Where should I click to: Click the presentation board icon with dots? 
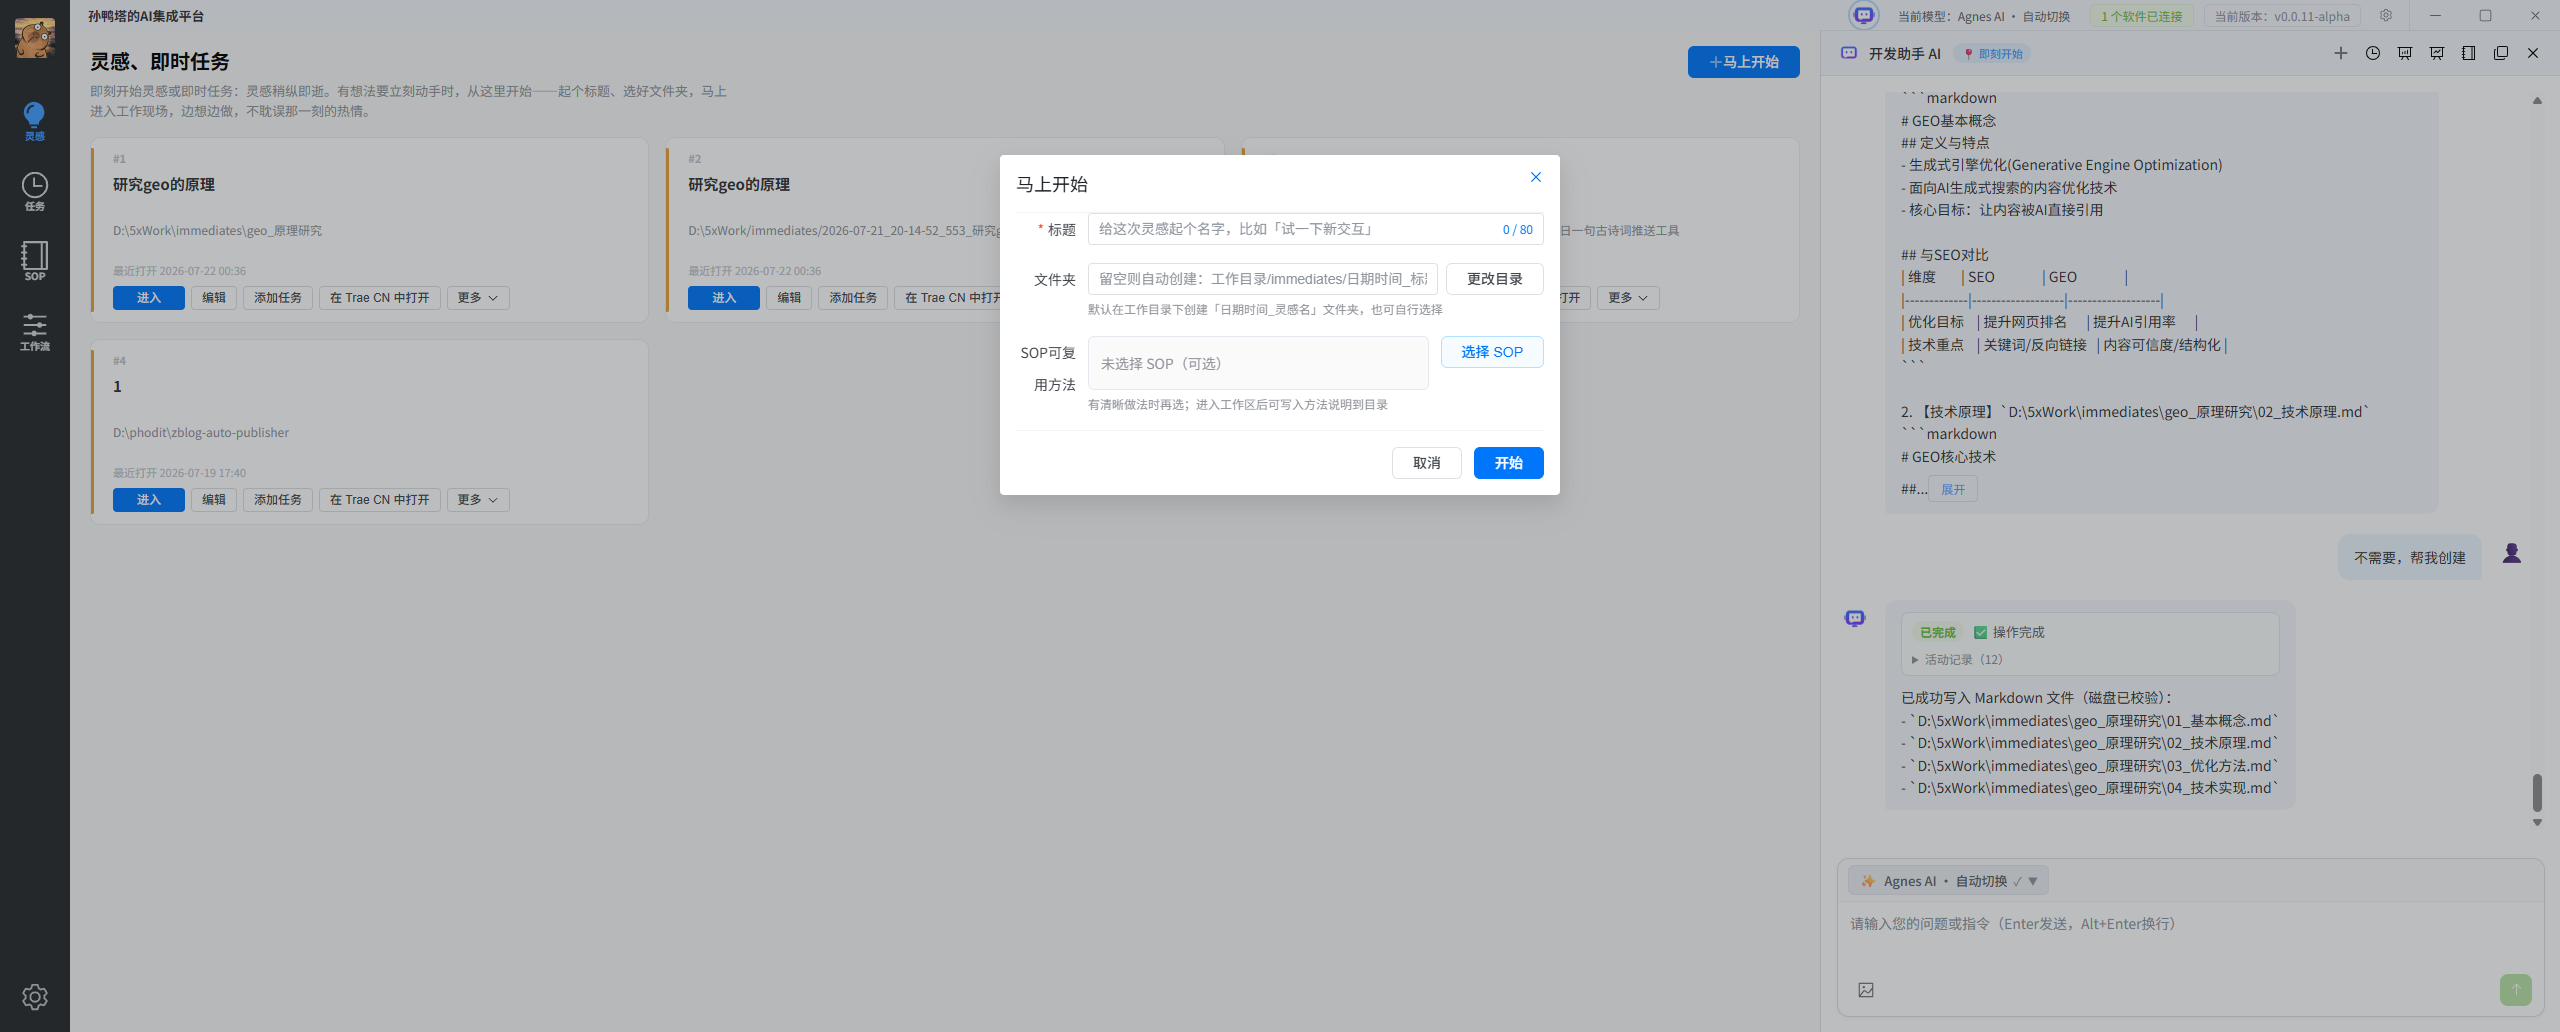click(x=2405, y=54)
